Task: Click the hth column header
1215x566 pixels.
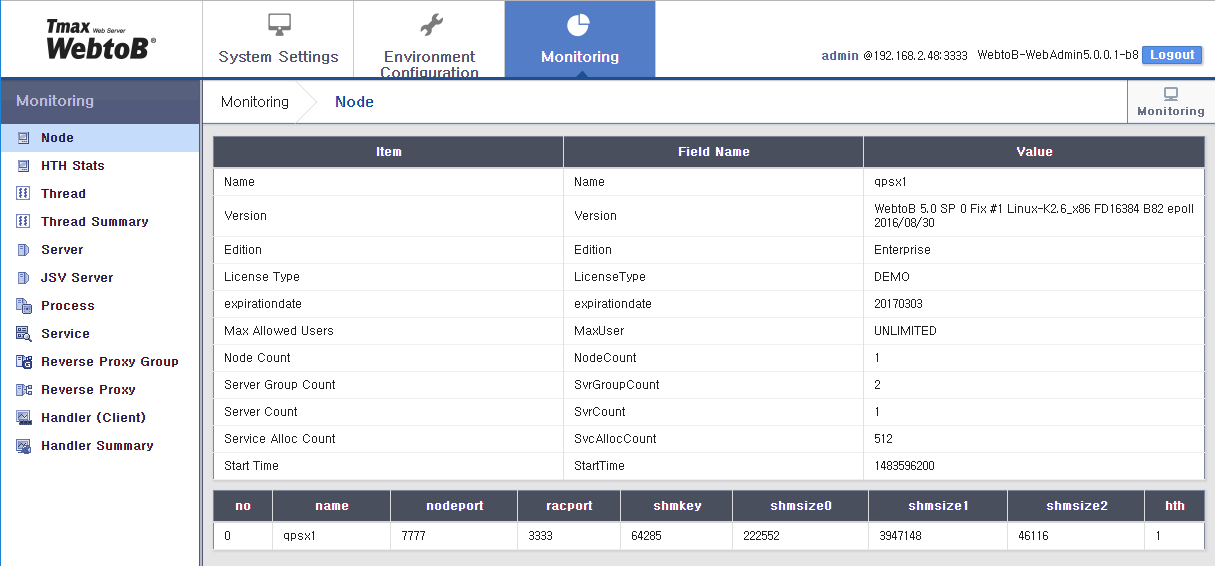Action: click(1174, 506)
